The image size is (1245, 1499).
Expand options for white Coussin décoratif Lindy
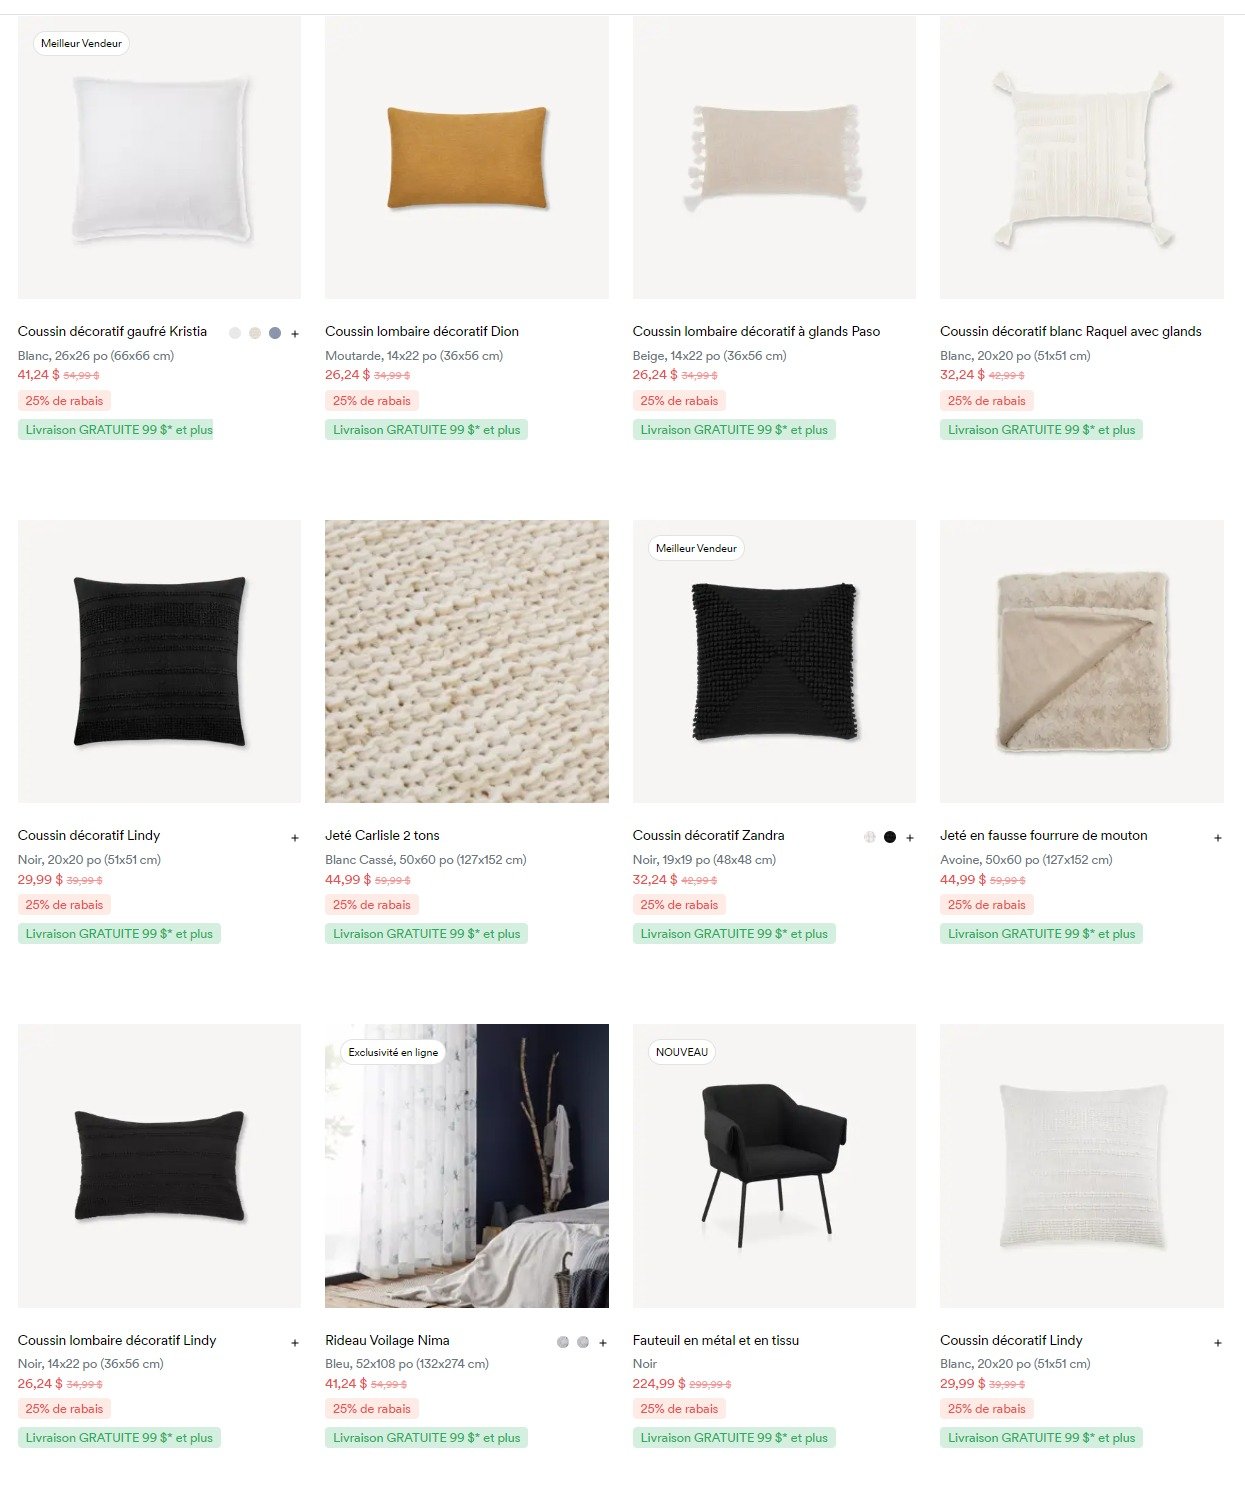click(x=1218, y=1343)
